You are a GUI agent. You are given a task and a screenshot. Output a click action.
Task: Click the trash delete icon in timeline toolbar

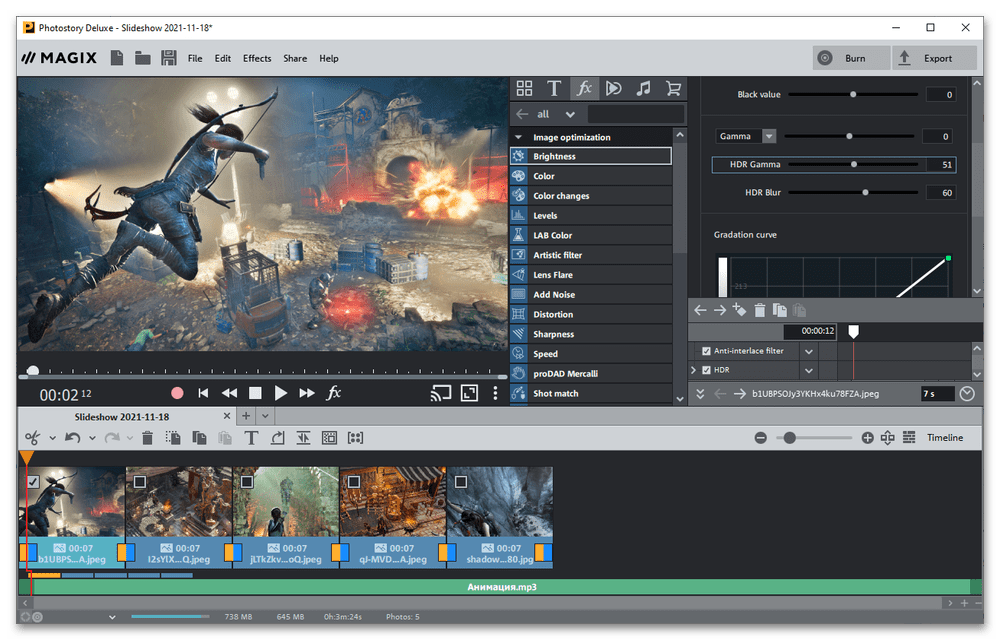point(147,437)
